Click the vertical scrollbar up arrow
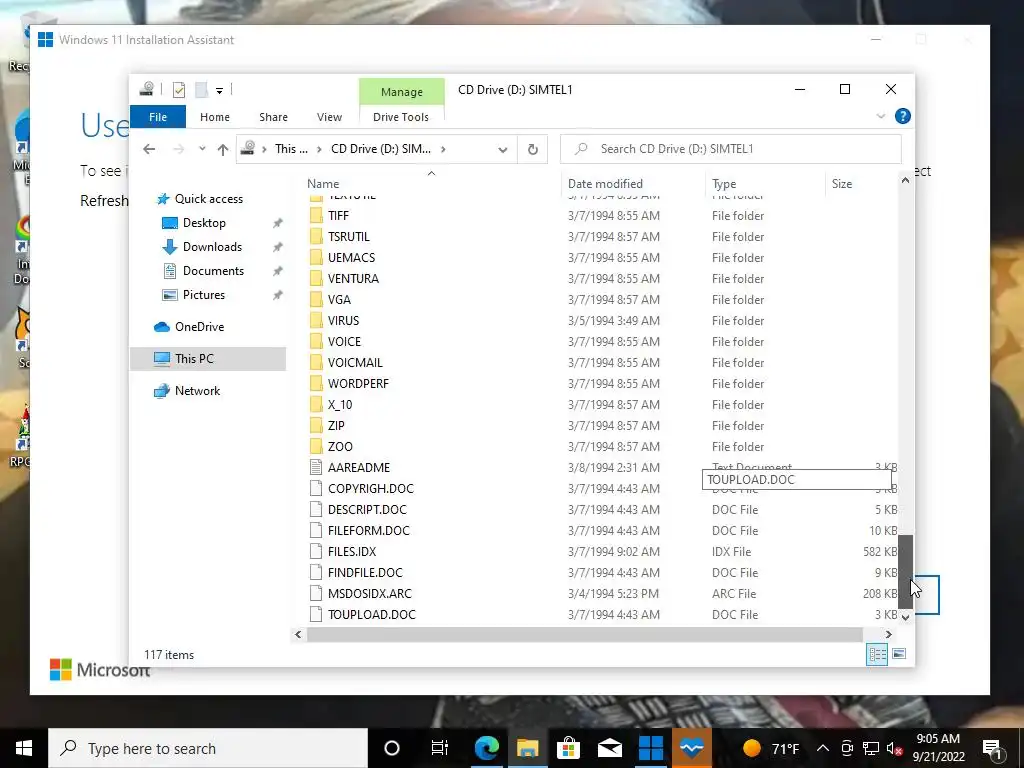Screen dimensions: 1024x768 [905, 180]
